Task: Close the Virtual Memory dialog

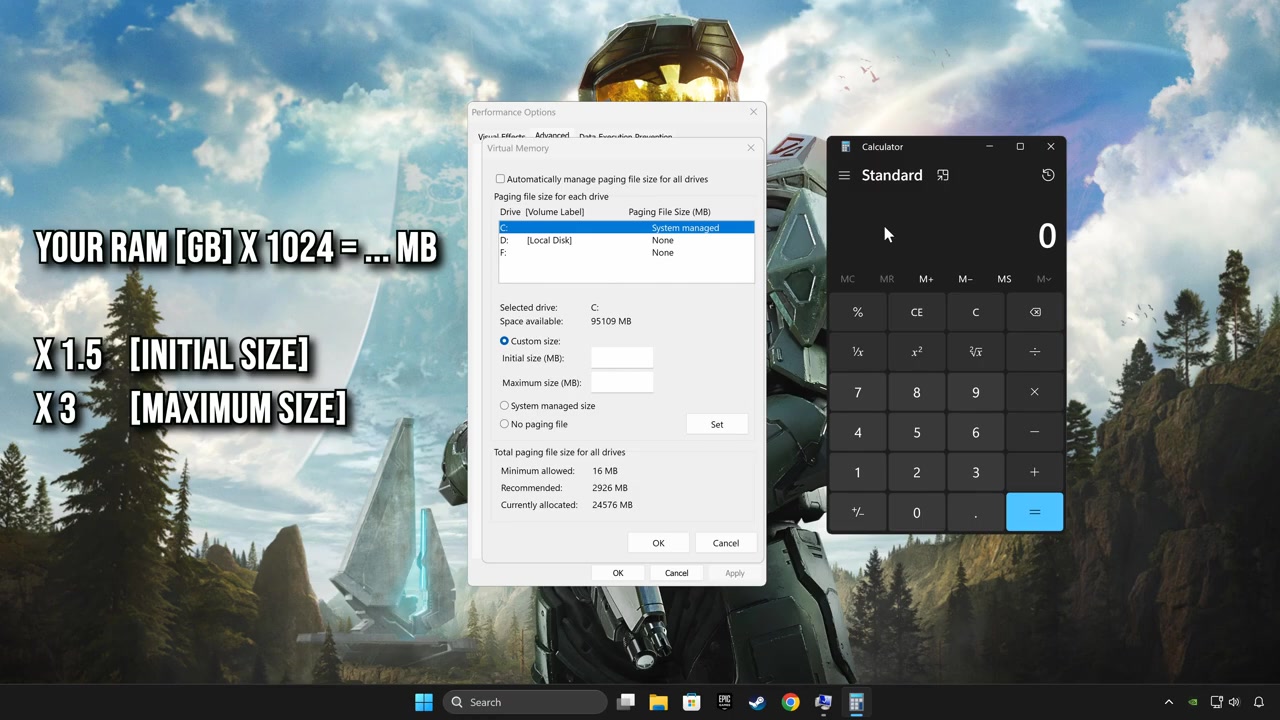Action: (751, 148)
